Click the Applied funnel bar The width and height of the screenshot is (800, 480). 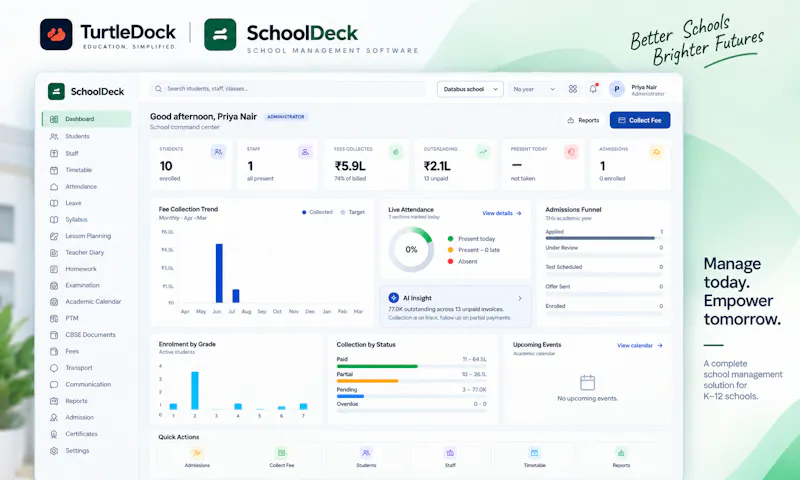[600, 238]
